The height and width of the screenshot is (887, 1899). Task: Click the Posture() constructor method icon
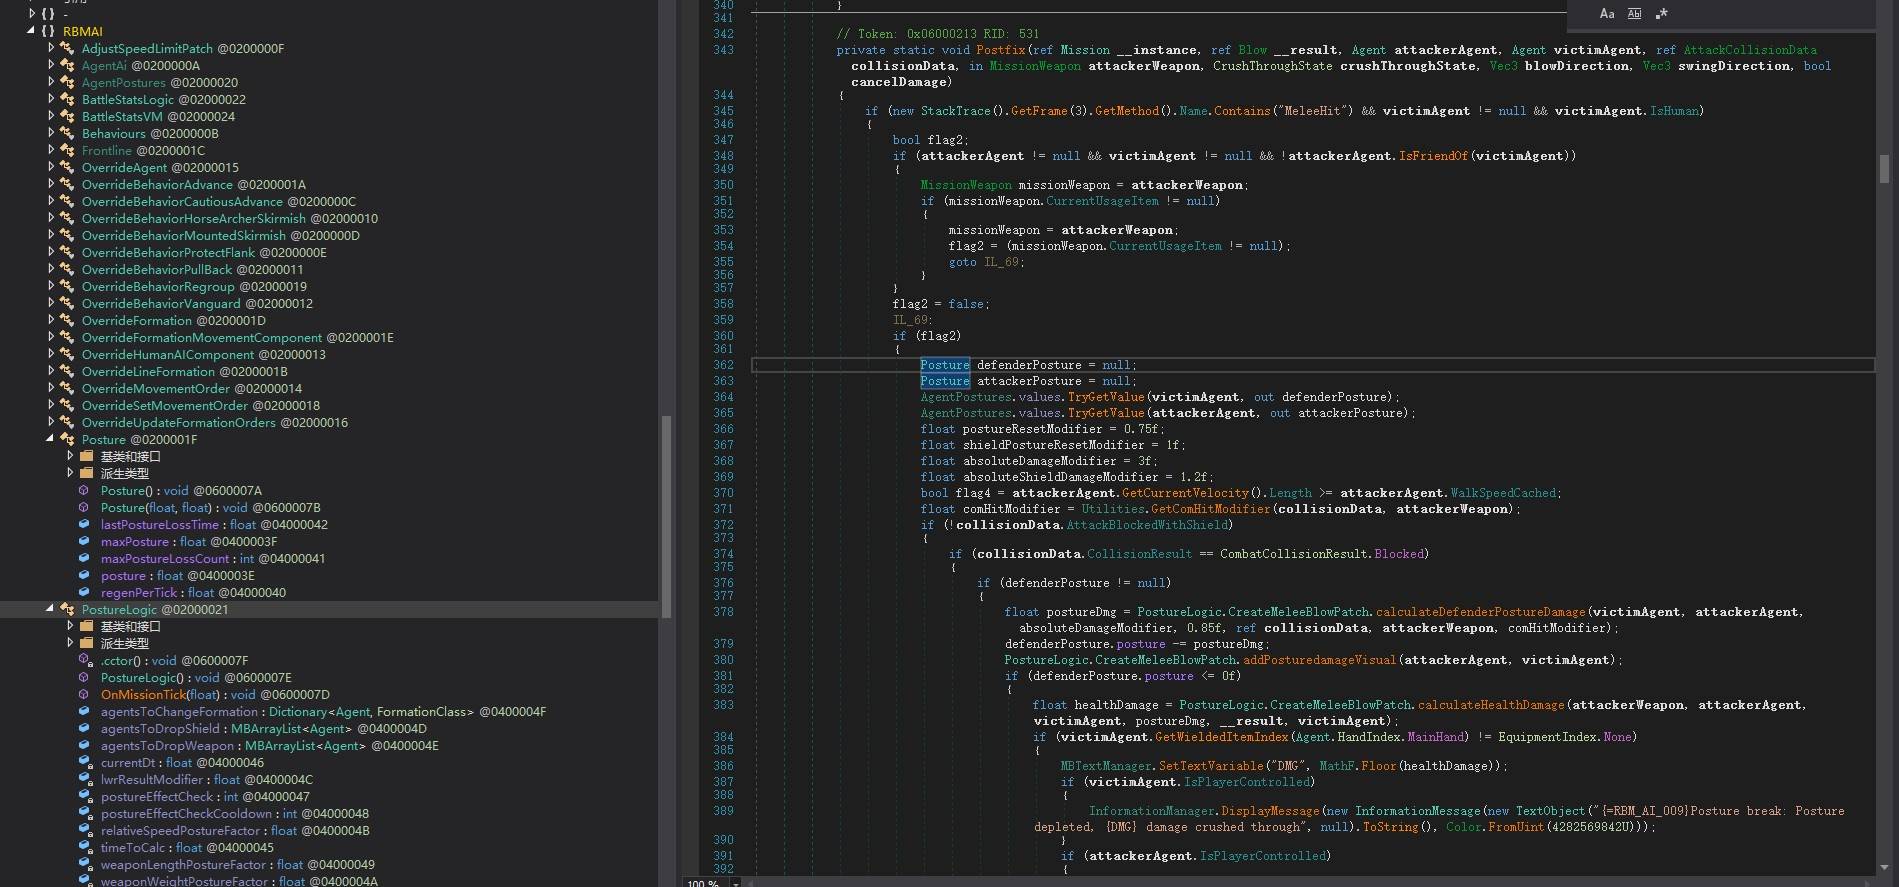click(85, 490)
